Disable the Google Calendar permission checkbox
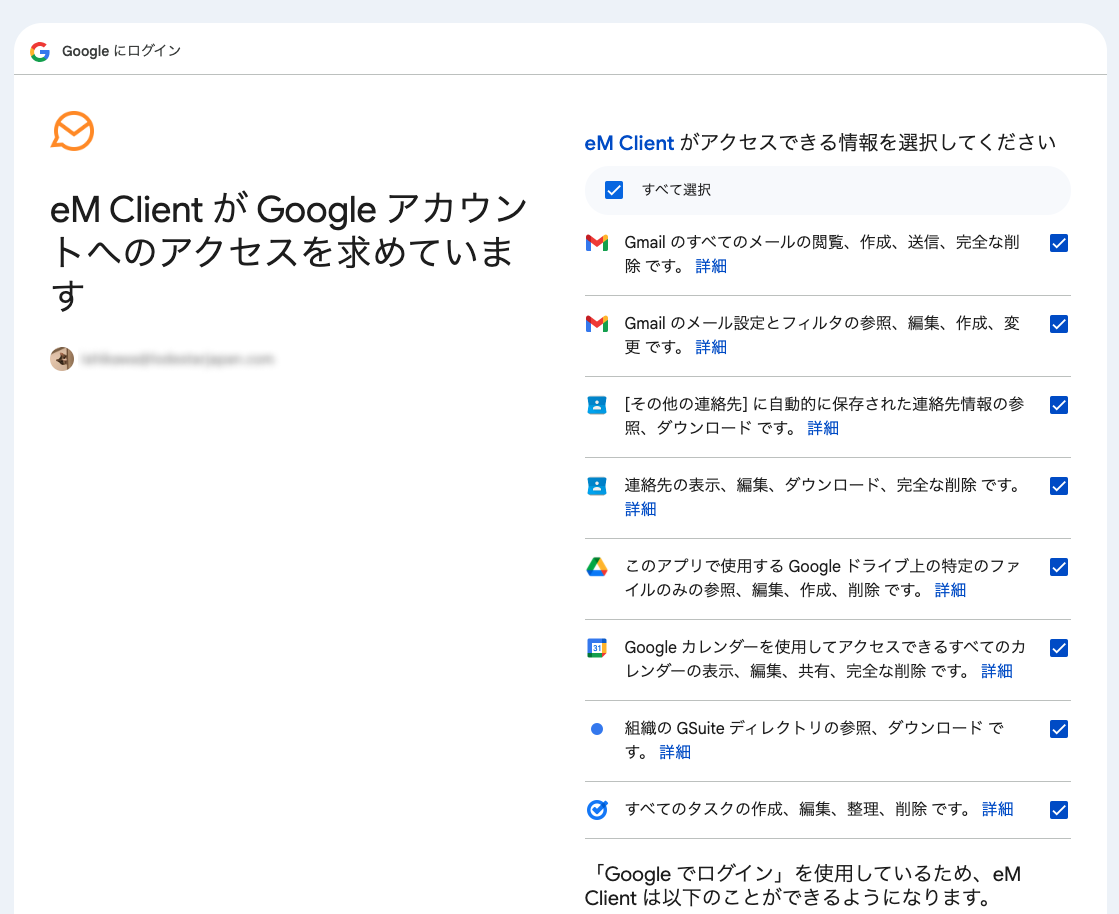The image size is (1119, 914). 1059,648
